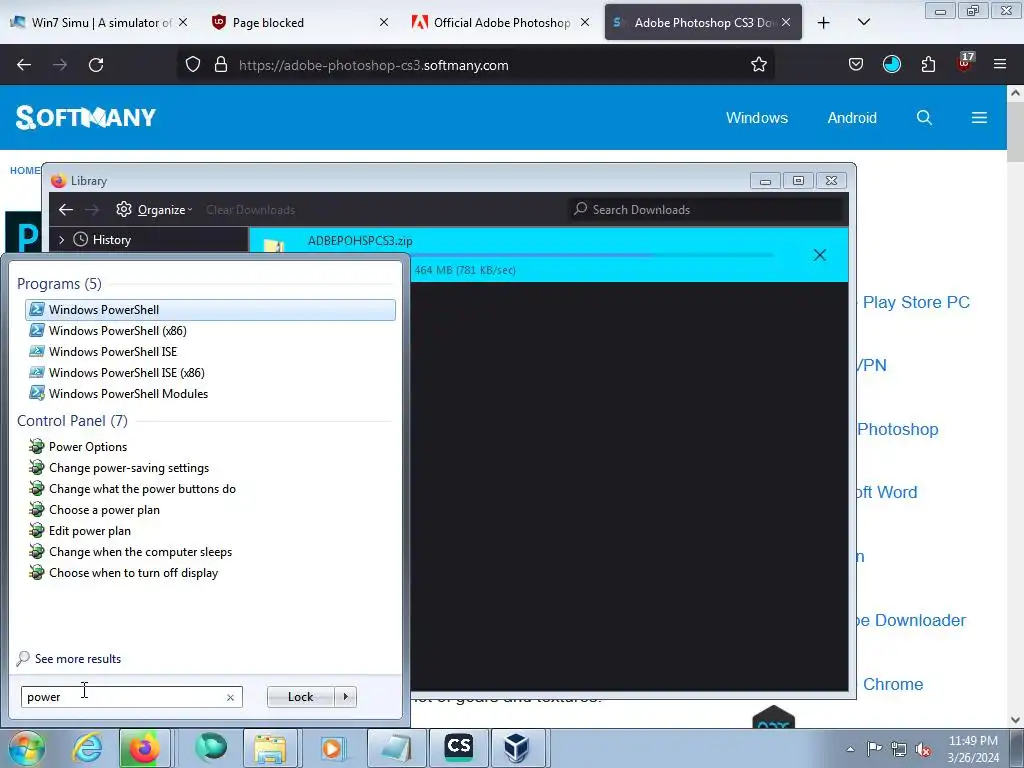Open the green globe browser taskbar icon
This screenshot has height=768, width=1024.
coord(210,748)
